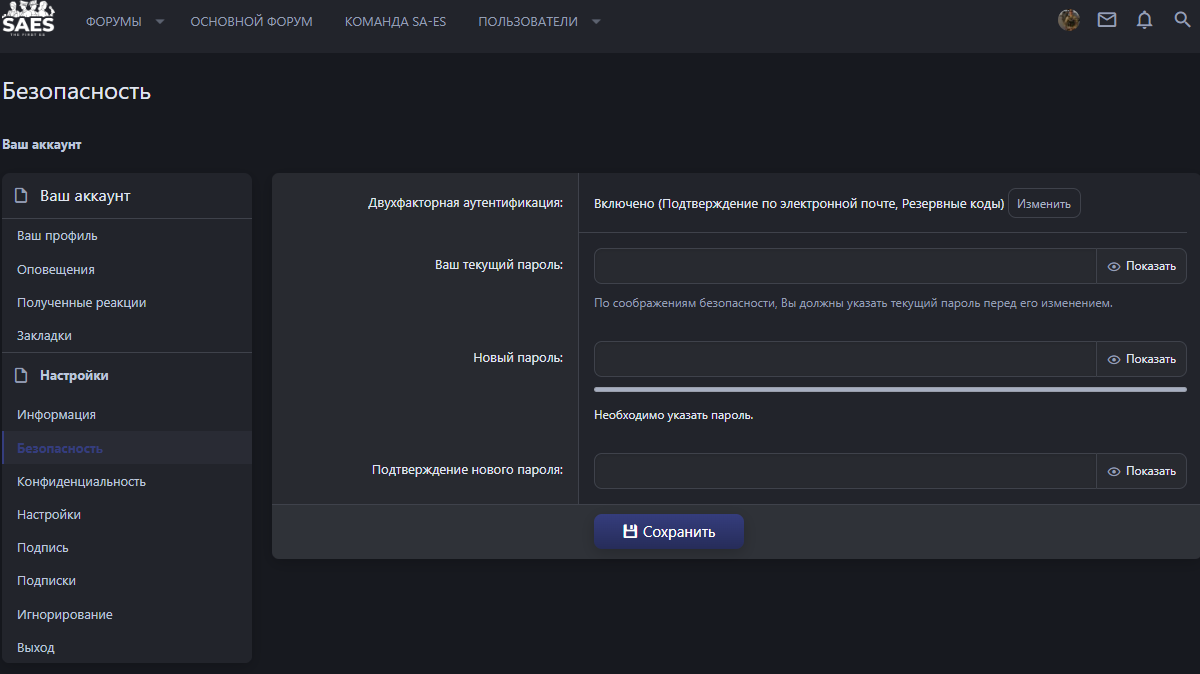Expand the Пользователи dropdown arrow

(x=597, y=22)
